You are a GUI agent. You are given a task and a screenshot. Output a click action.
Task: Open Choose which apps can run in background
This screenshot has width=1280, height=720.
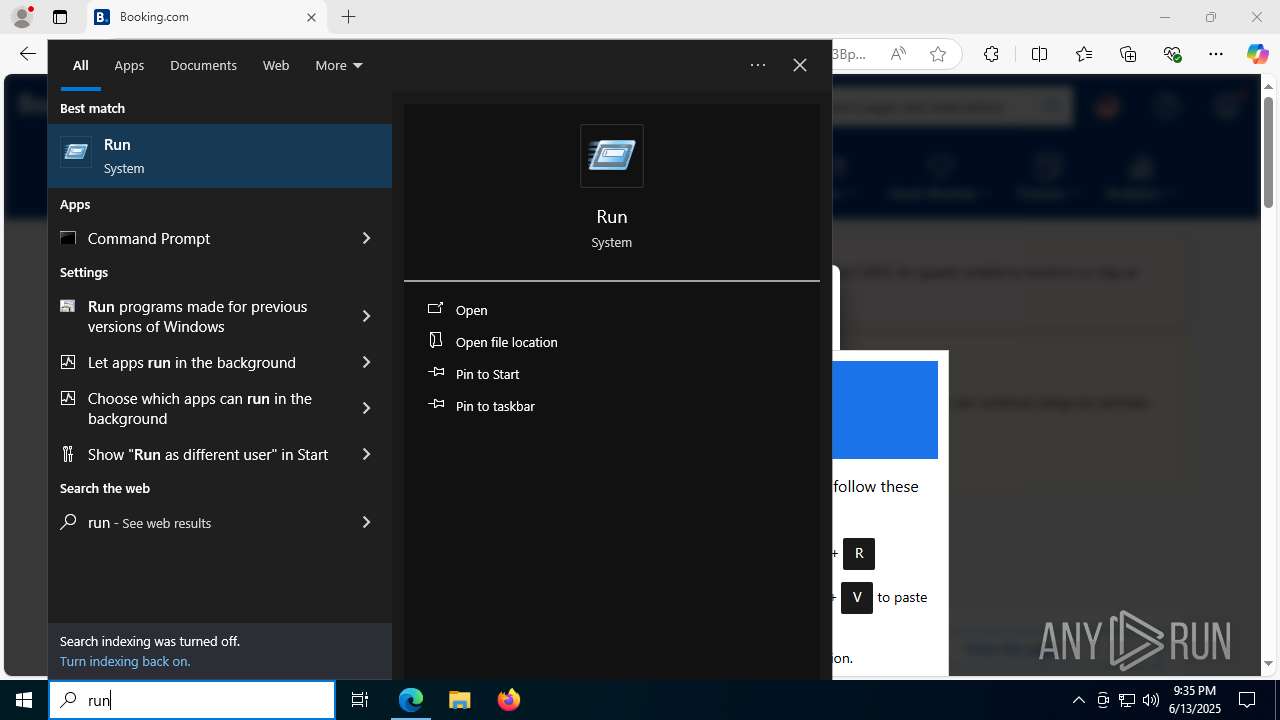(194, 408)
